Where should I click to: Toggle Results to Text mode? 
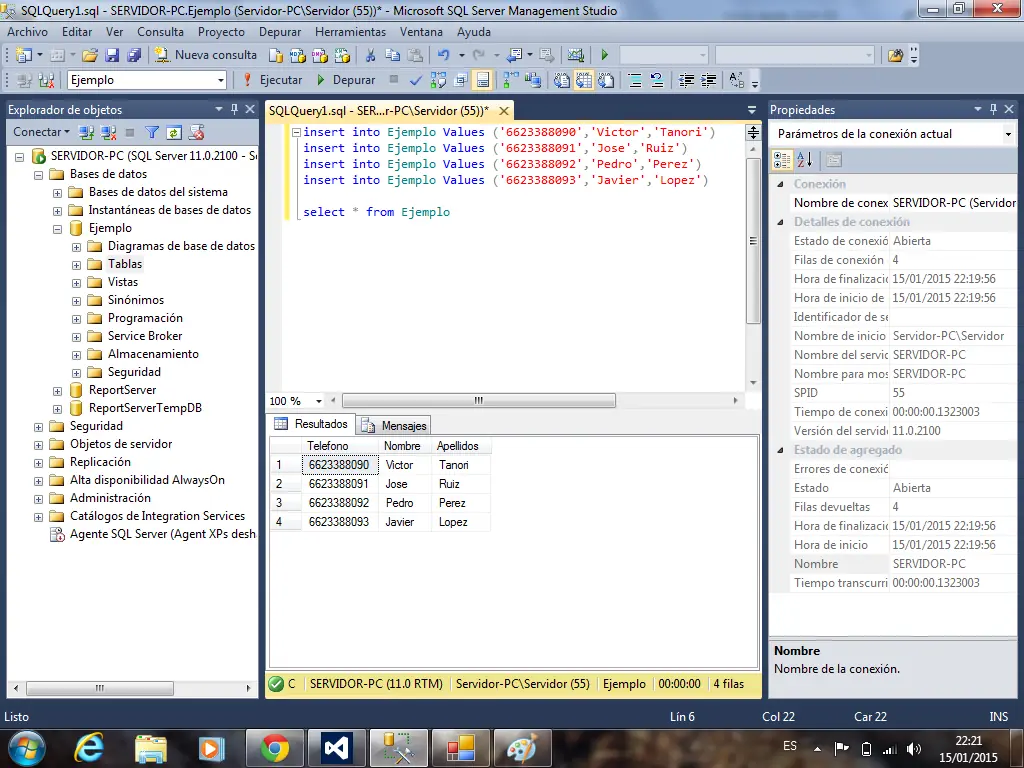click(561, 80)
